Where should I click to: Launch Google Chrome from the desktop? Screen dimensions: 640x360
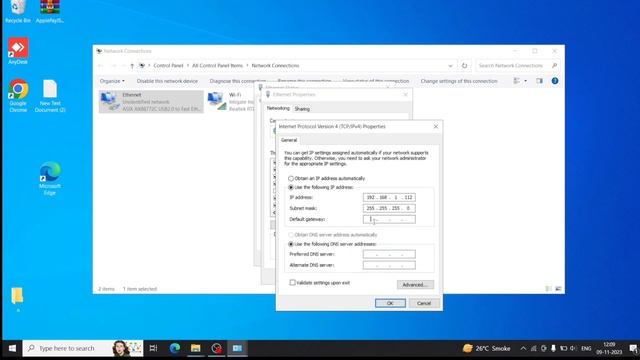coord(18,96)
